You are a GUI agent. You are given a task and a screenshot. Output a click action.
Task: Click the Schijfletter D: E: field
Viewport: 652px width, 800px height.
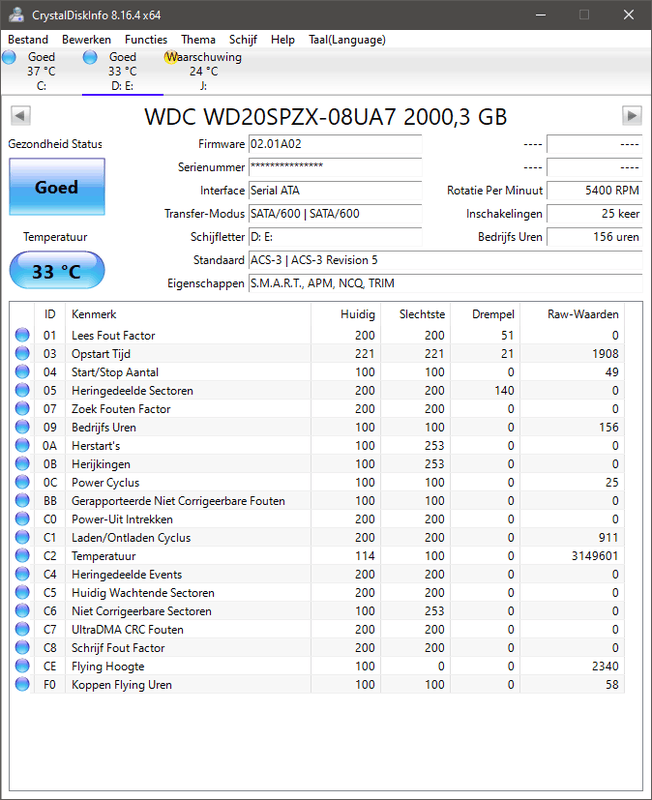coord(335,237)
